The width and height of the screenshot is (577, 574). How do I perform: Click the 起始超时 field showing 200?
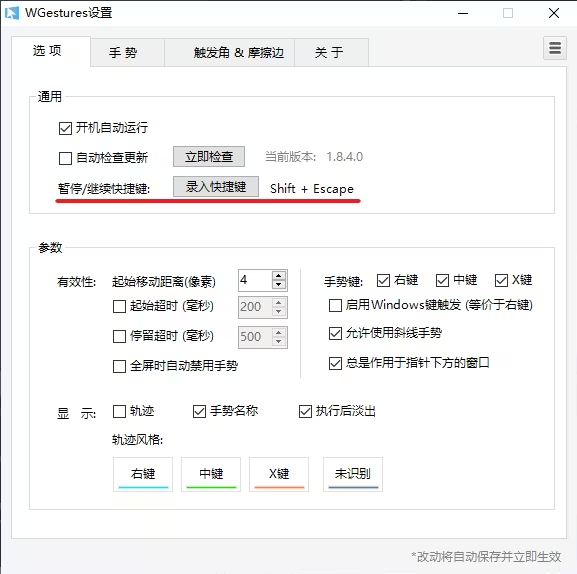click(x=255, y=307)
